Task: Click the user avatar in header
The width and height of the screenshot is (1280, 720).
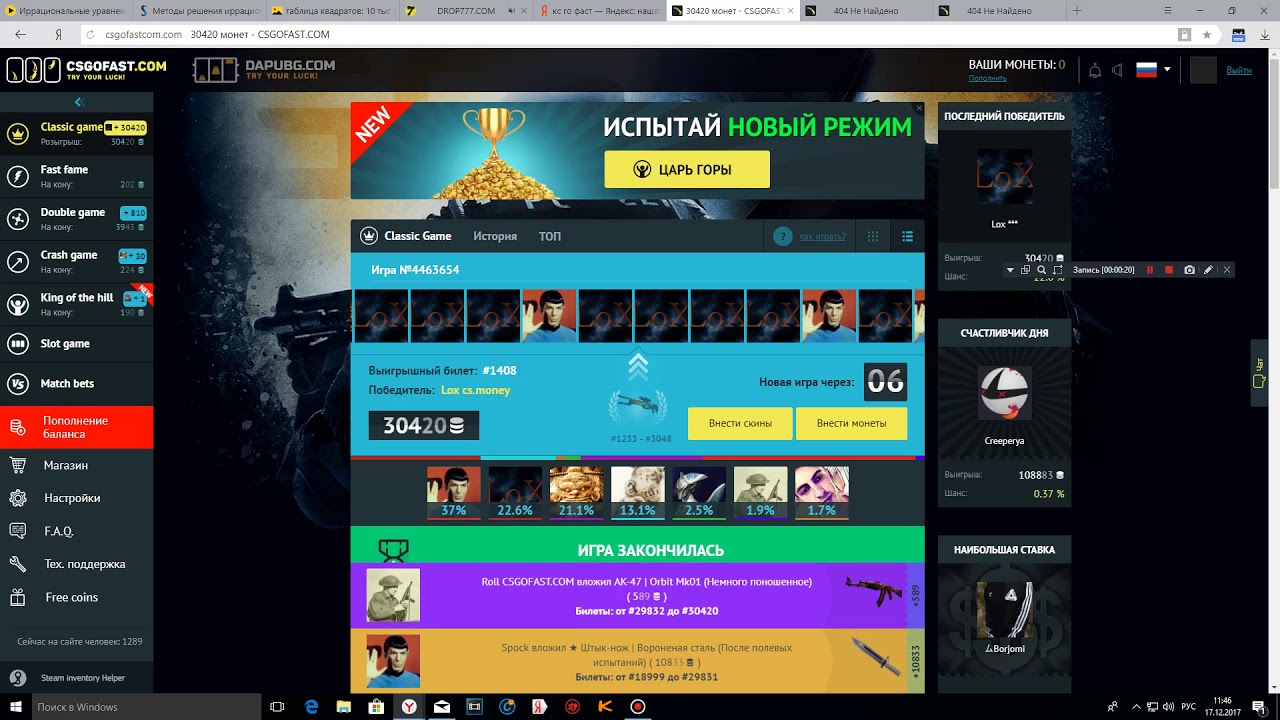Action: (1203, 70)
